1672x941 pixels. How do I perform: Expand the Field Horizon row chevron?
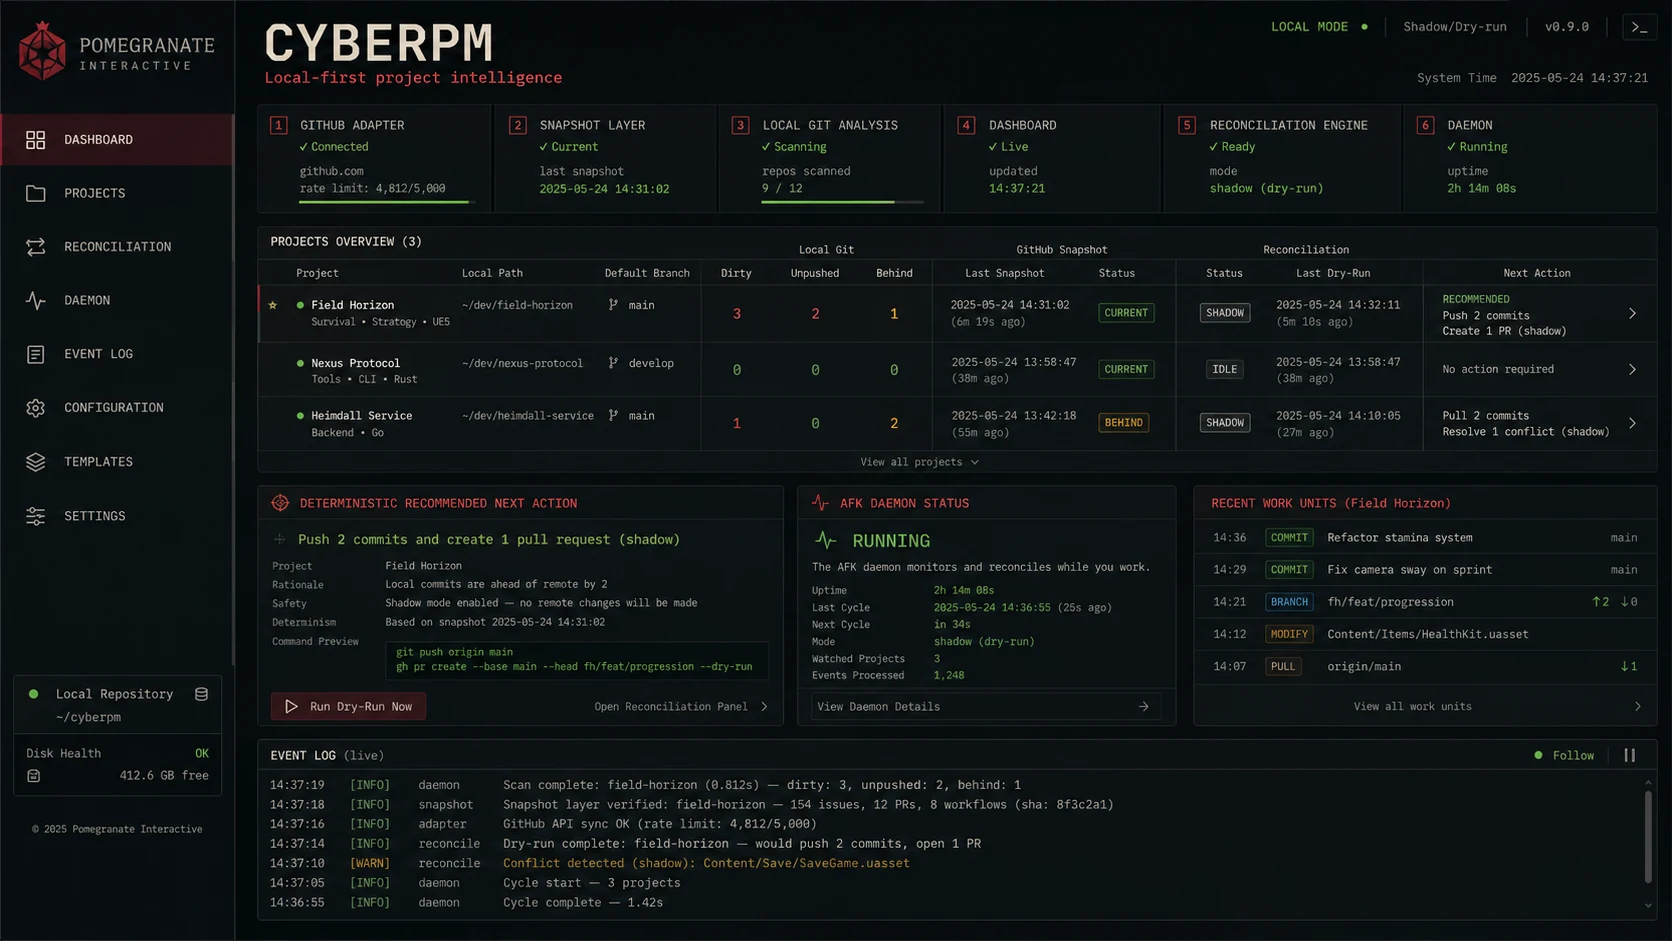pyautogui.click(x=1632, y=314)
